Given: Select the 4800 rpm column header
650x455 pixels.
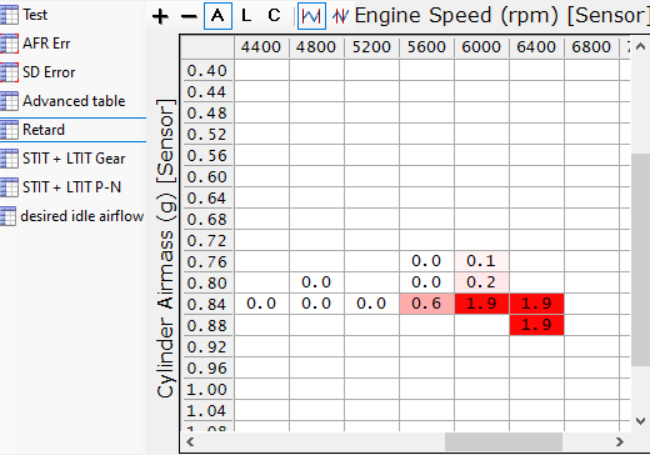Looking at the screenshot, I should coord(316,47).
